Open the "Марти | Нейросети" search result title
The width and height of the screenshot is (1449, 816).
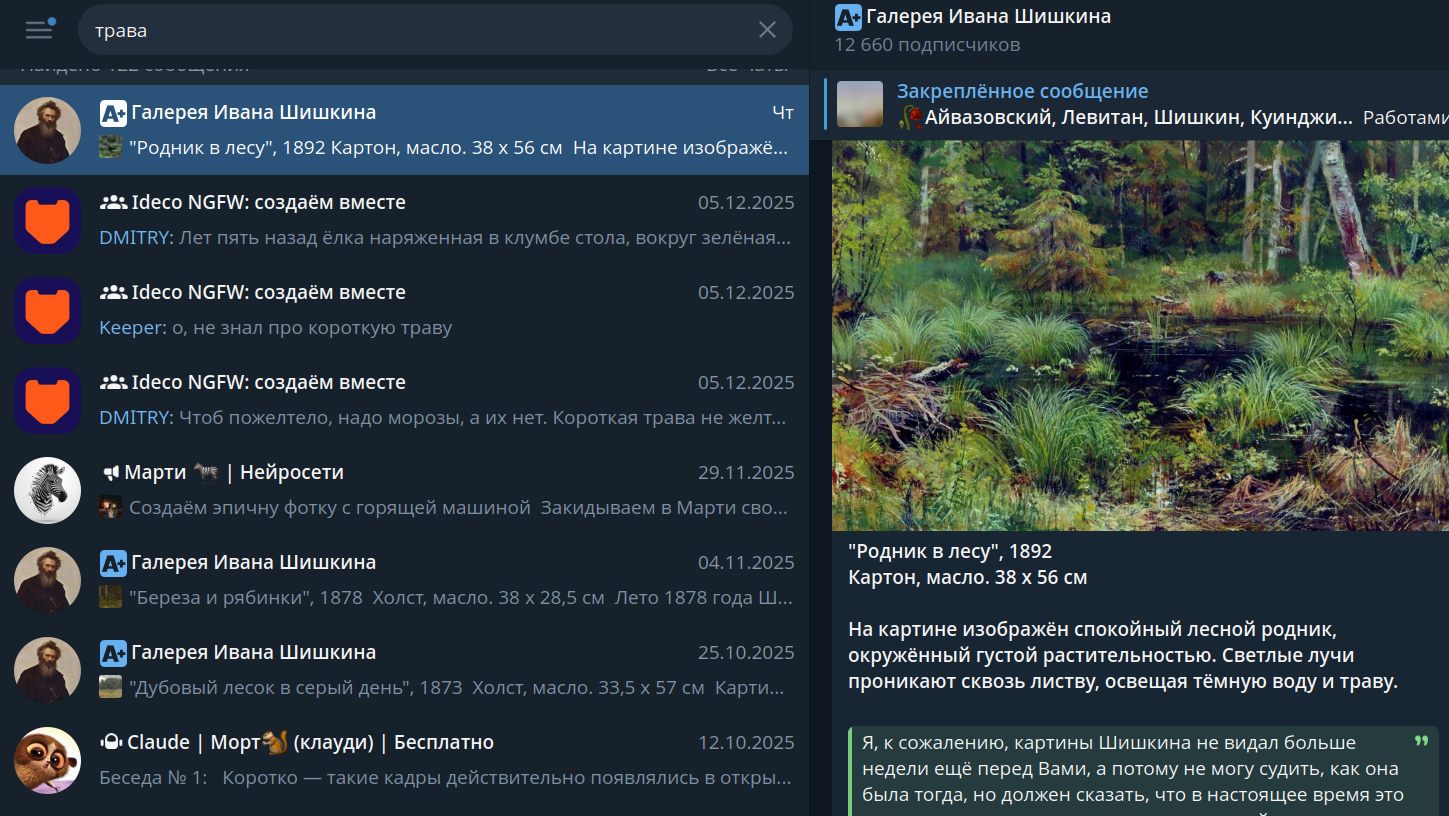click(x=234, y=473)
